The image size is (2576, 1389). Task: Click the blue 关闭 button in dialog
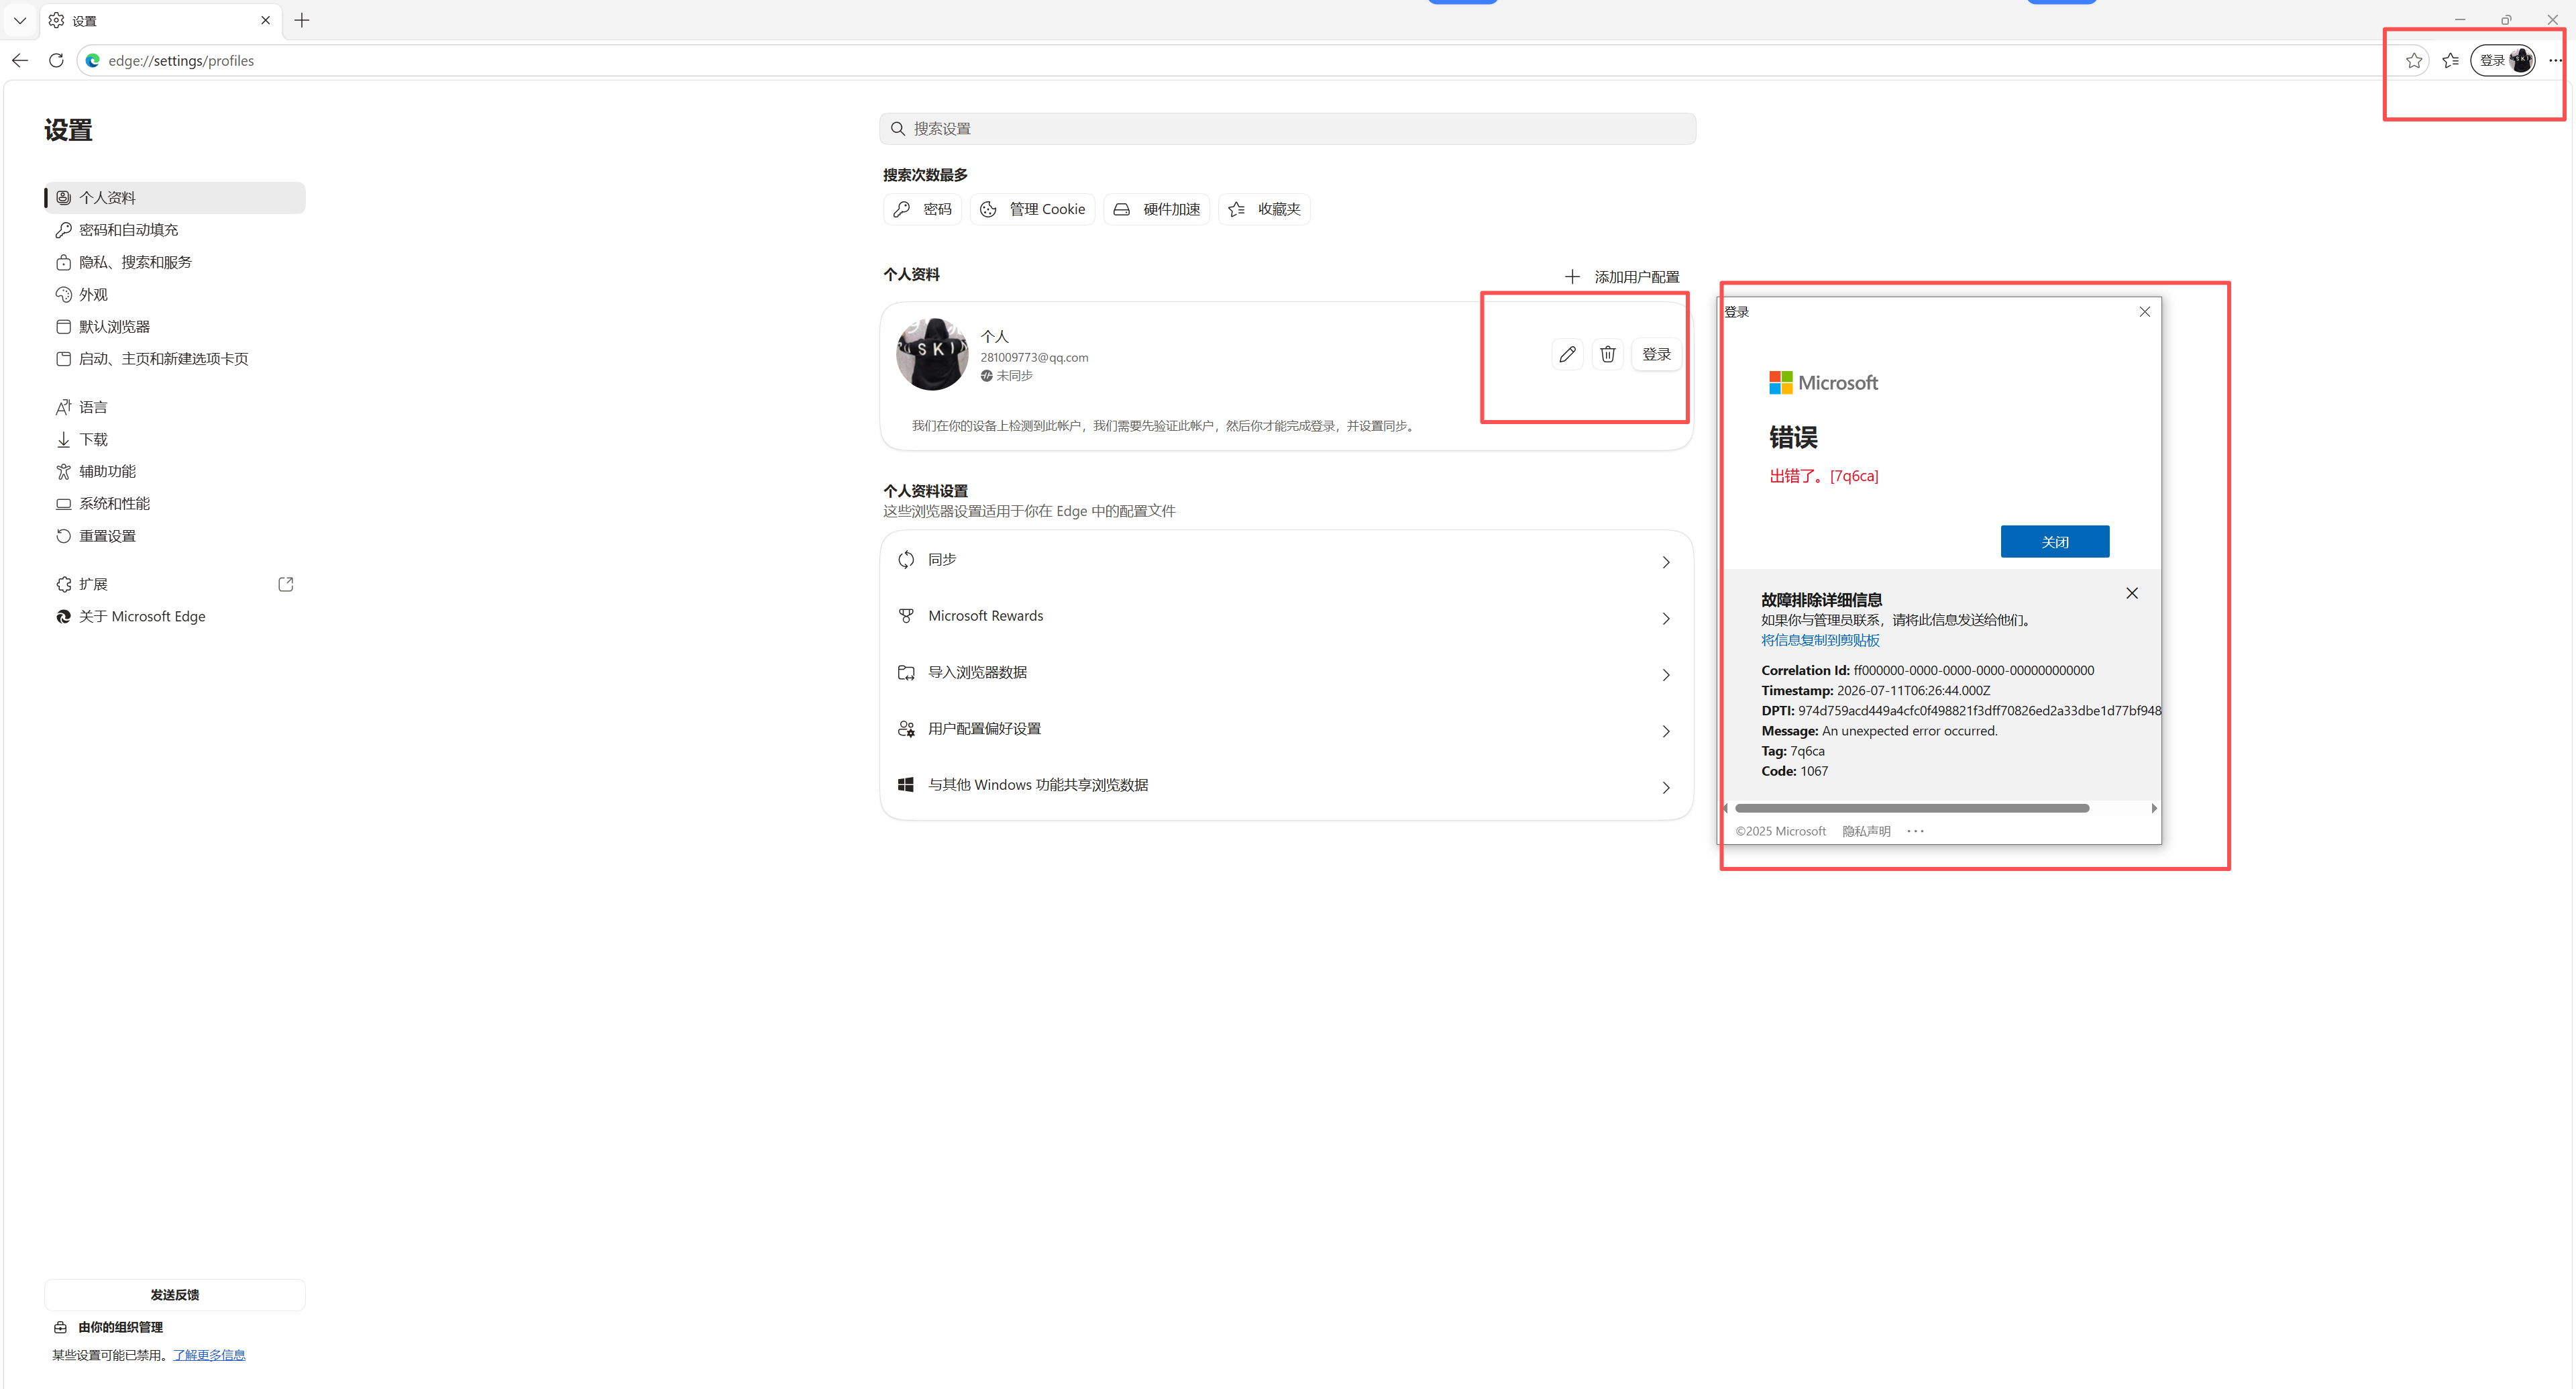tap(2054, 541)
